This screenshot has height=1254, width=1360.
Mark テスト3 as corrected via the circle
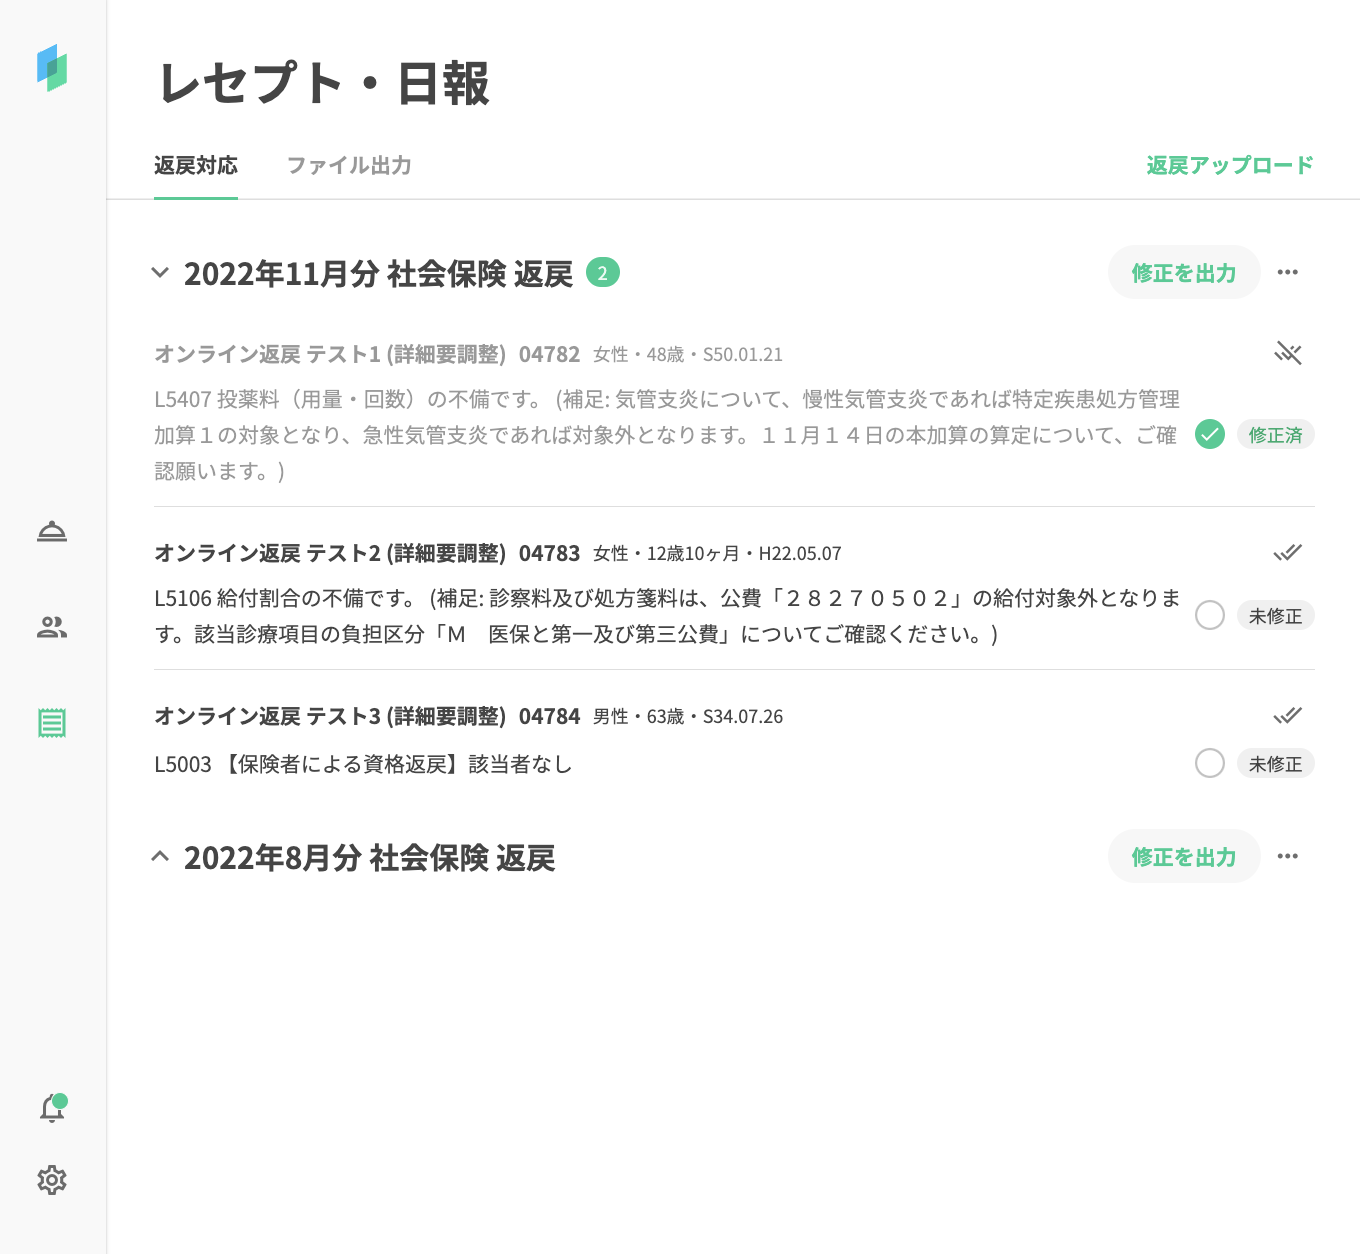point(1210,764)
